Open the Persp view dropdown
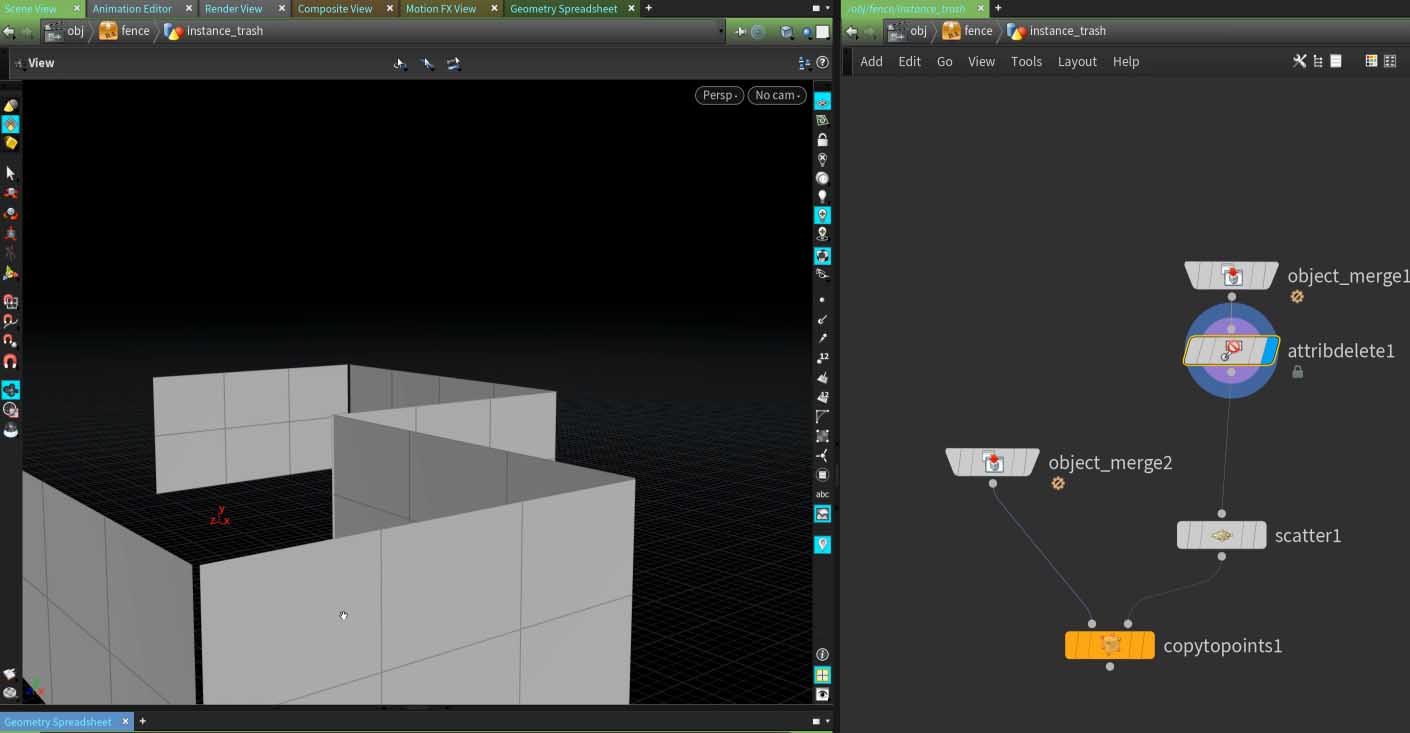1410x733 pixels. [x=719, y=95]
